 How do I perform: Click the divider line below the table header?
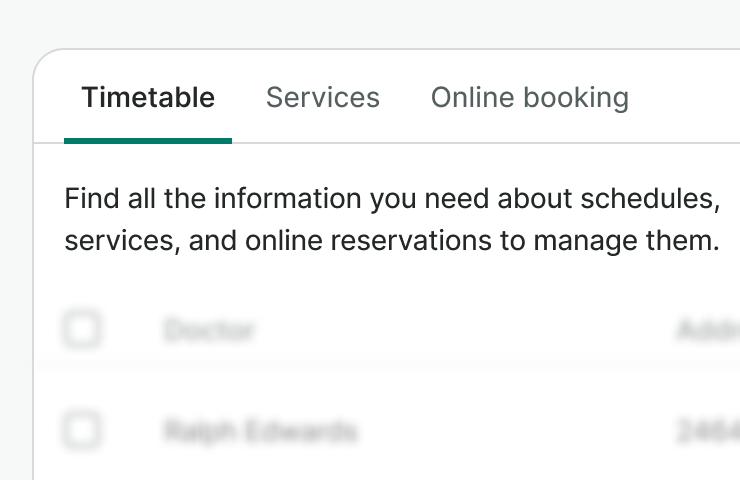pos(400,364)
